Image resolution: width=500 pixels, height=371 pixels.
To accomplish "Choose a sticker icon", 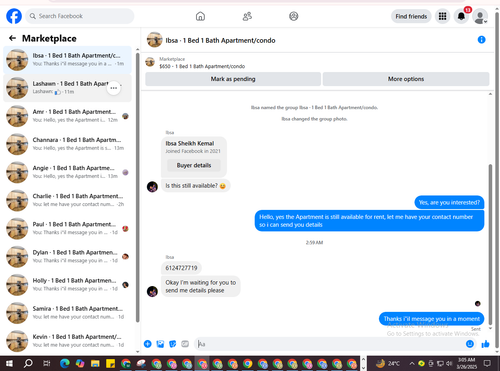I will [173, 344].
